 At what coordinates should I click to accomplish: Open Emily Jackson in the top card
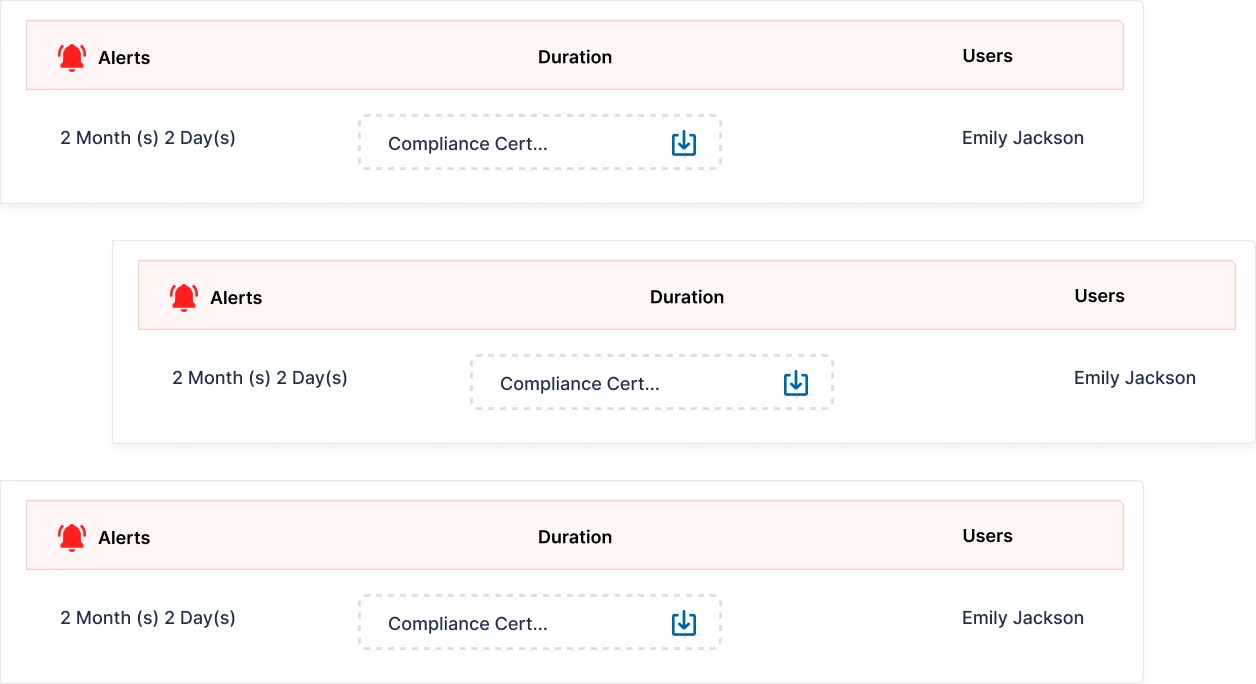point(1022,138)
